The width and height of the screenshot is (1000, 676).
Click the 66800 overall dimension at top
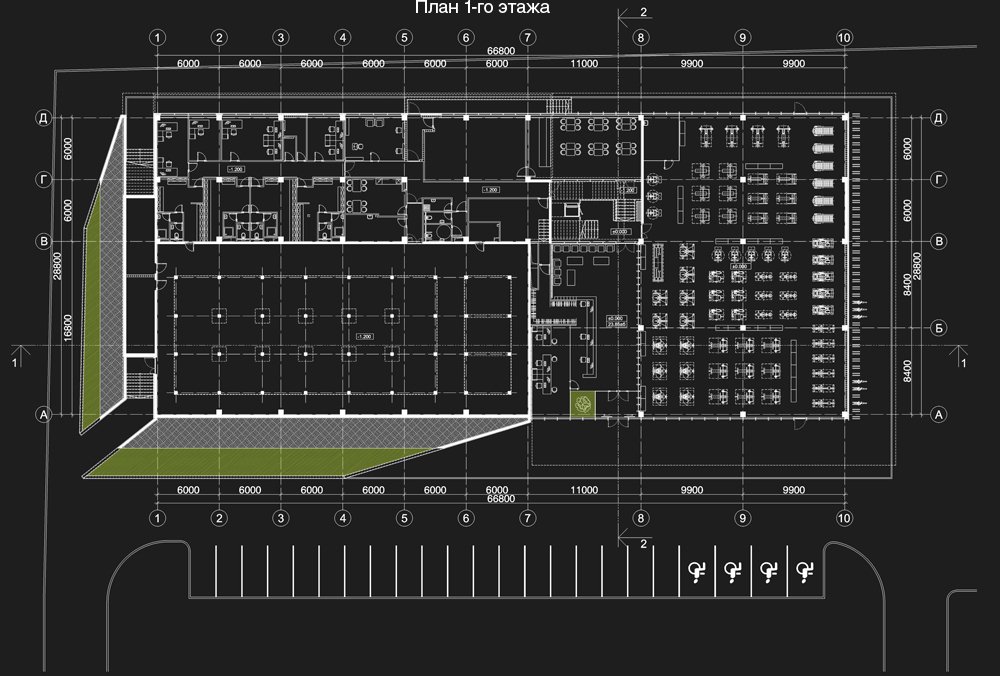500,50
